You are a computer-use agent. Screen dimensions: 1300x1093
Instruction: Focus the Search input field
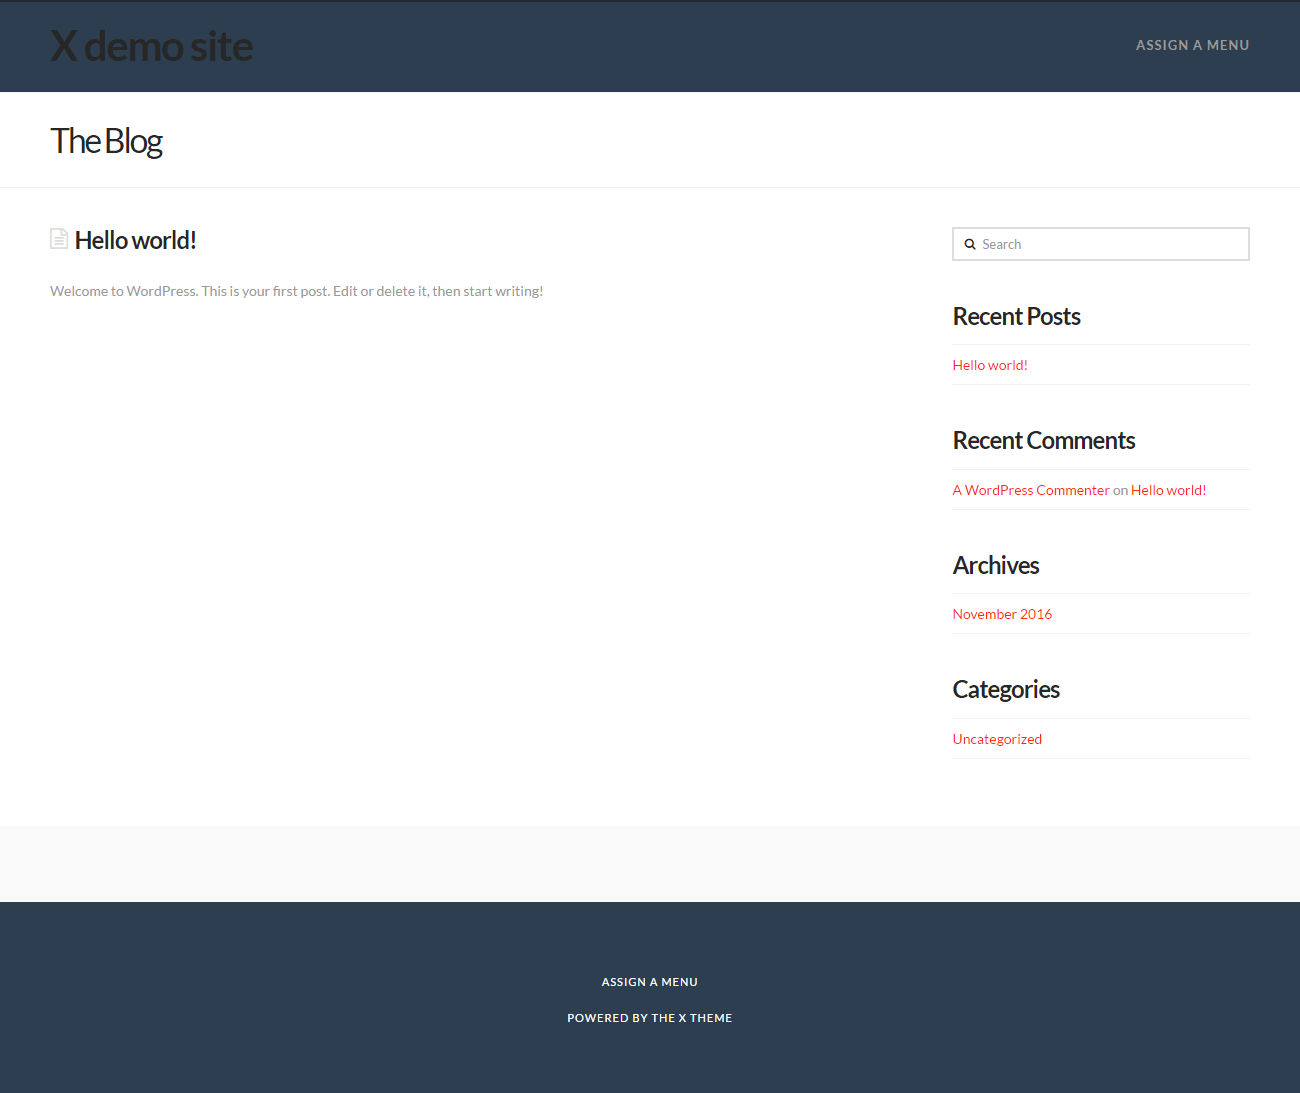tap(1101, 244)
